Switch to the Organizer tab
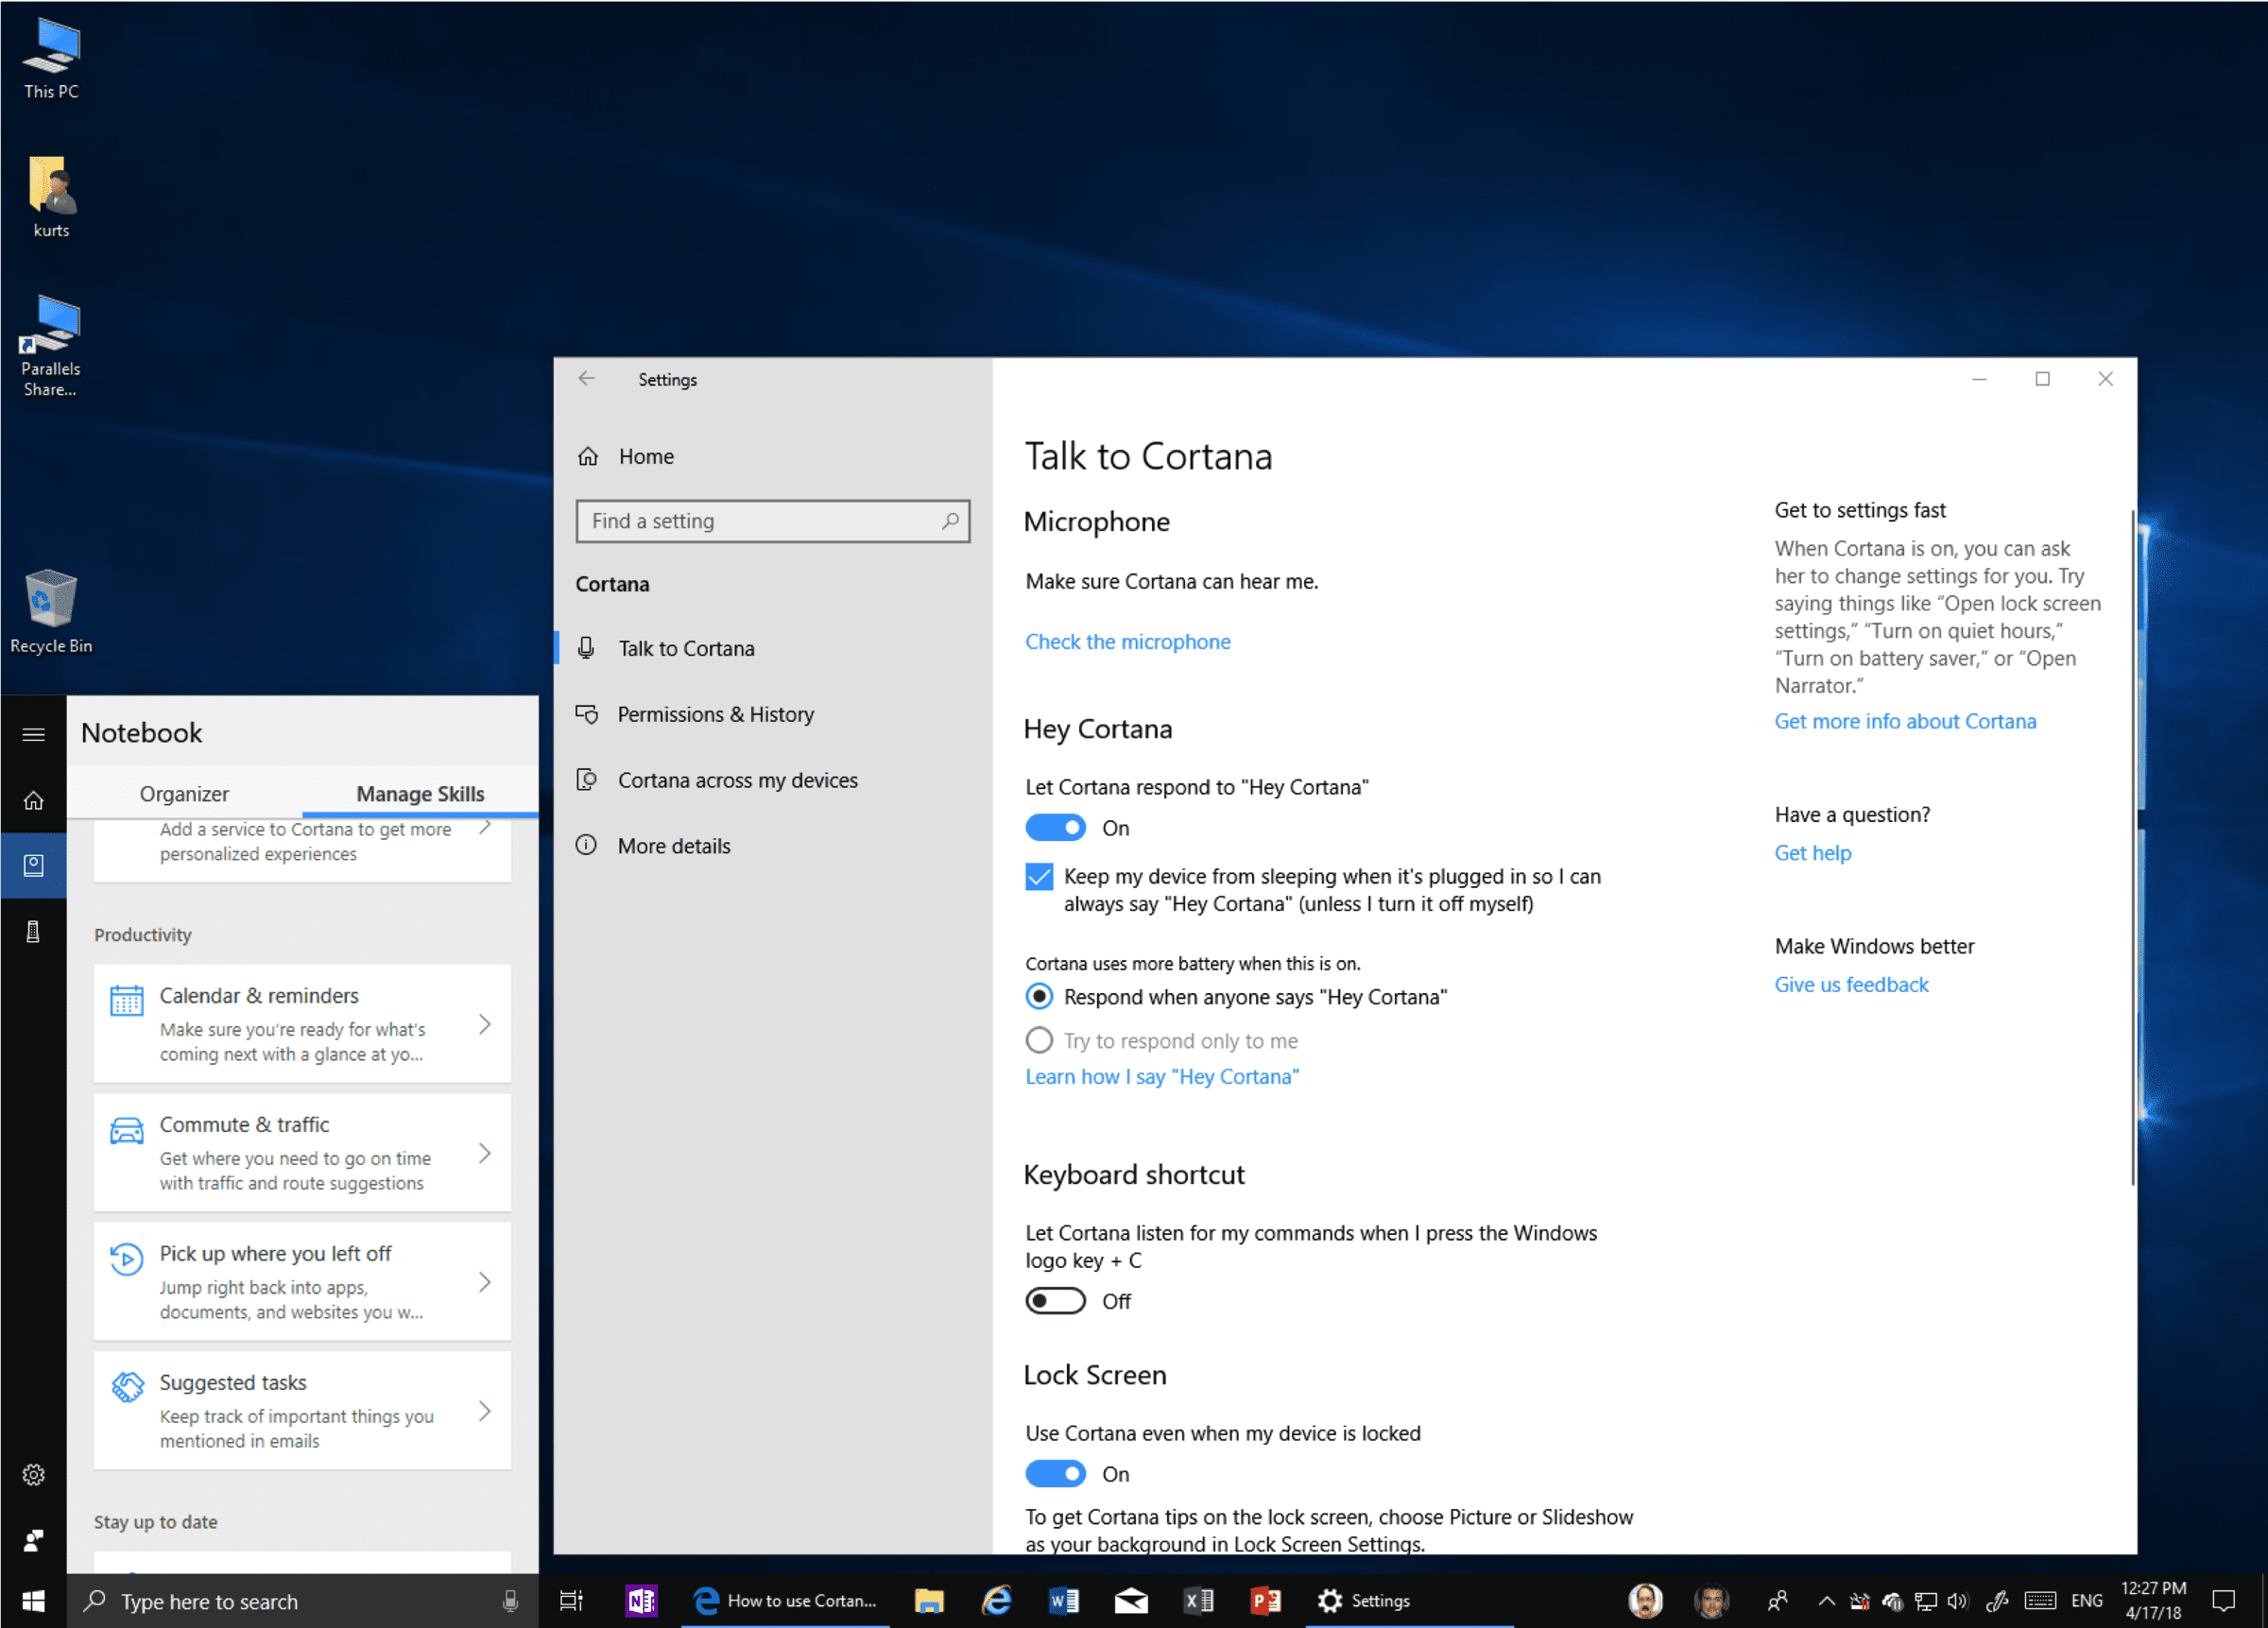This screenshot has width=2268, height=1628. tap(184, 793)
